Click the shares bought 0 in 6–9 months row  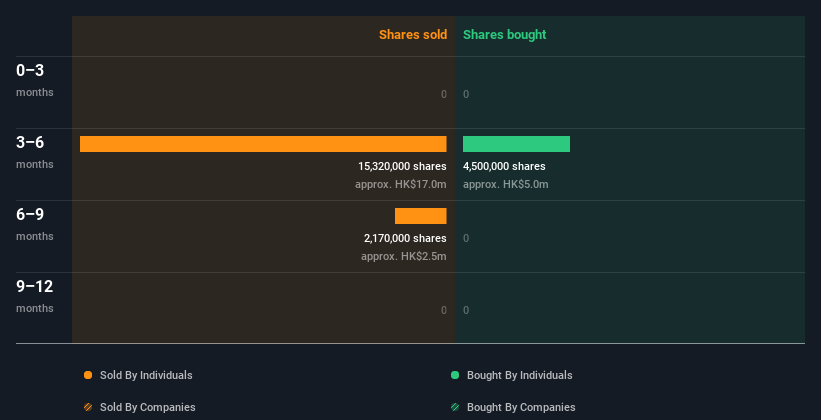pos(466,238)
